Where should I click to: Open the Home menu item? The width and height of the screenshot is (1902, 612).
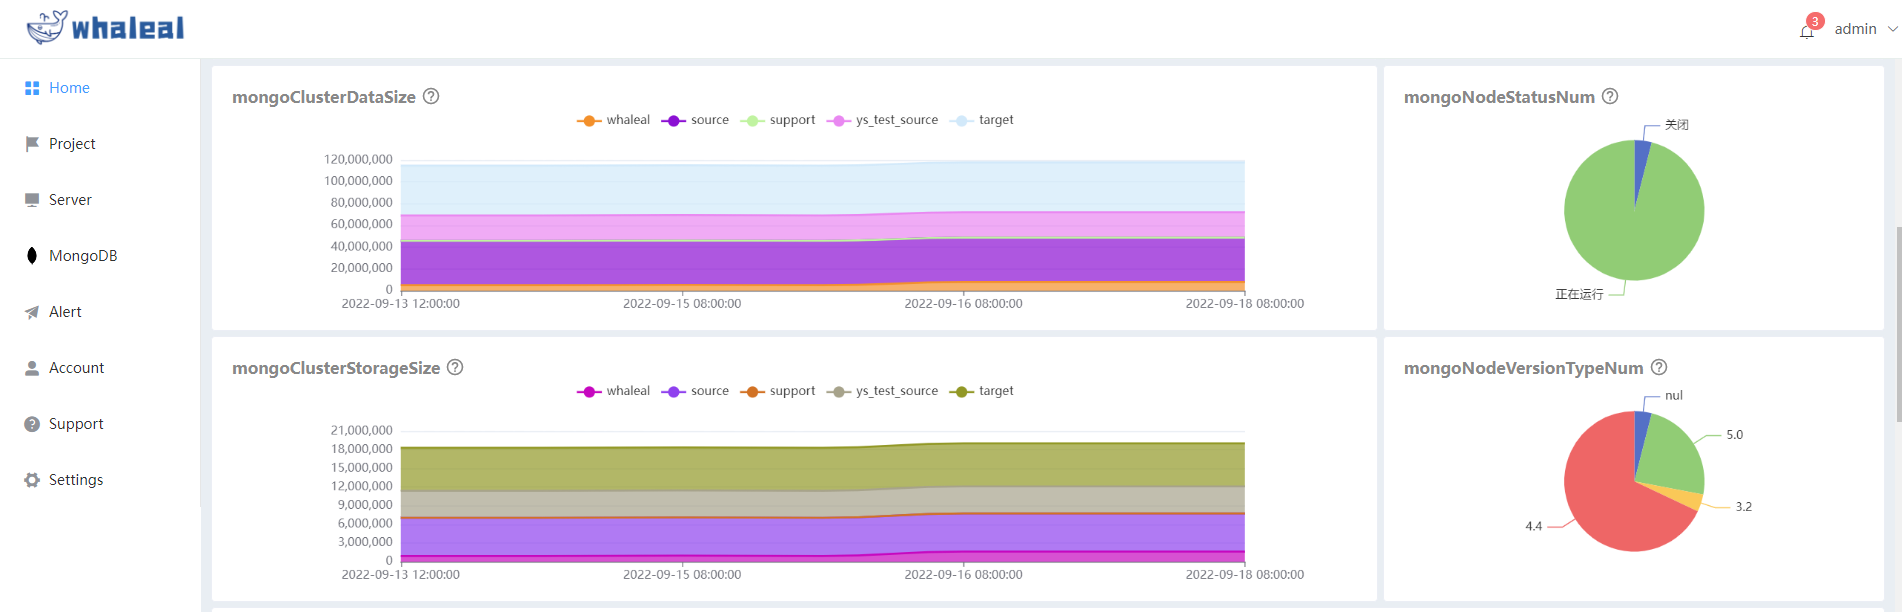(100, 88)
